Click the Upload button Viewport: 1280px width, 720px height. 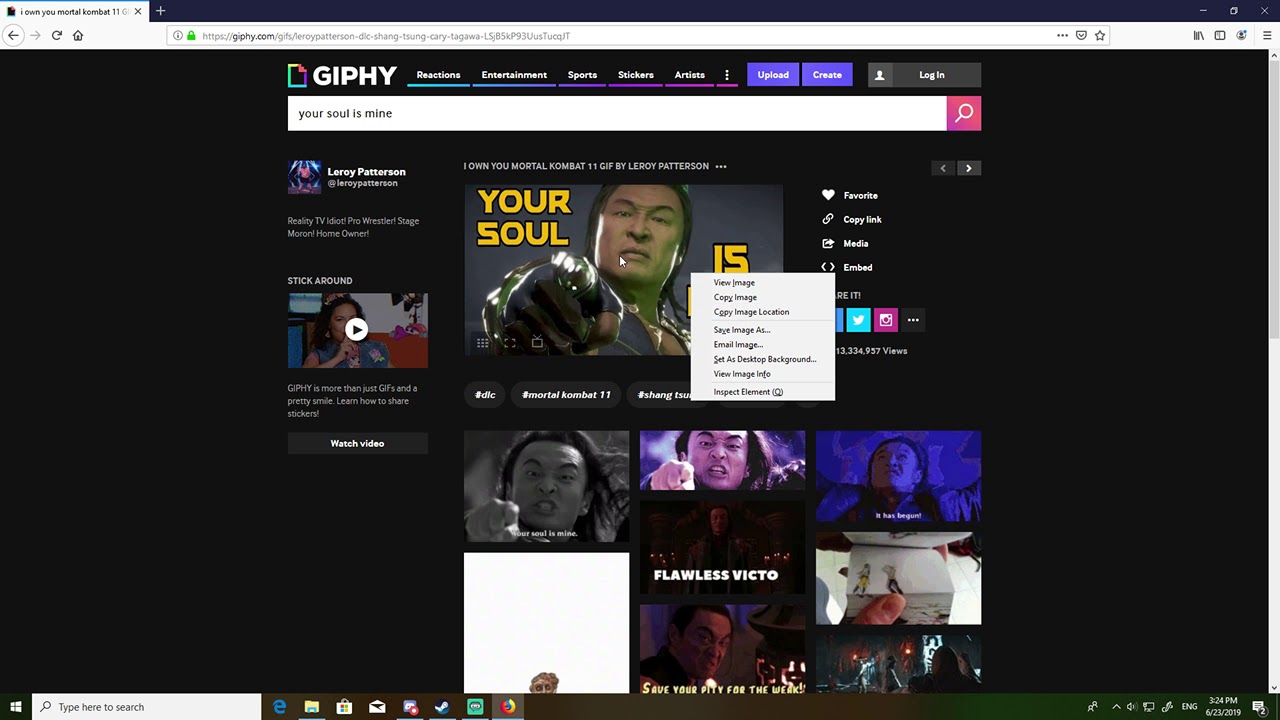773,75
